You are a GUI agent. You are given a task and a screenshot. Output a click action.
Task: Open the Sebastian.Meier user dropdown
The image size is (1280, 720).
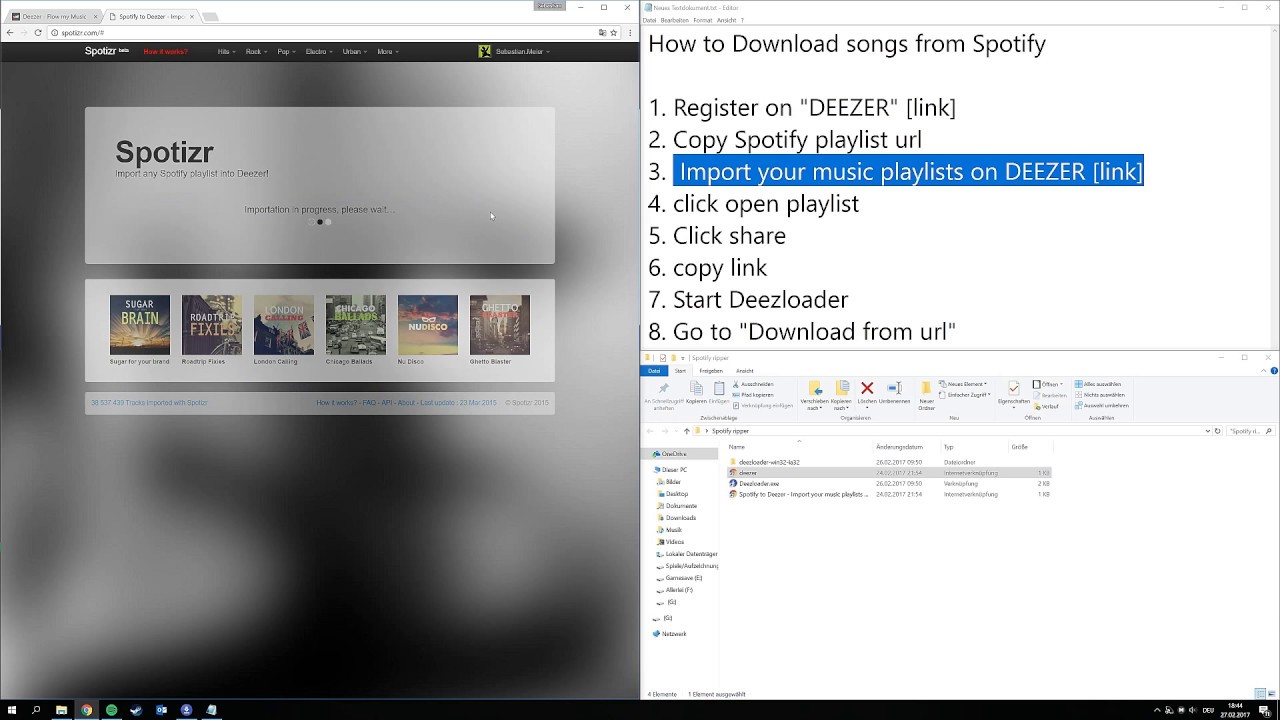tap(524, 51)
